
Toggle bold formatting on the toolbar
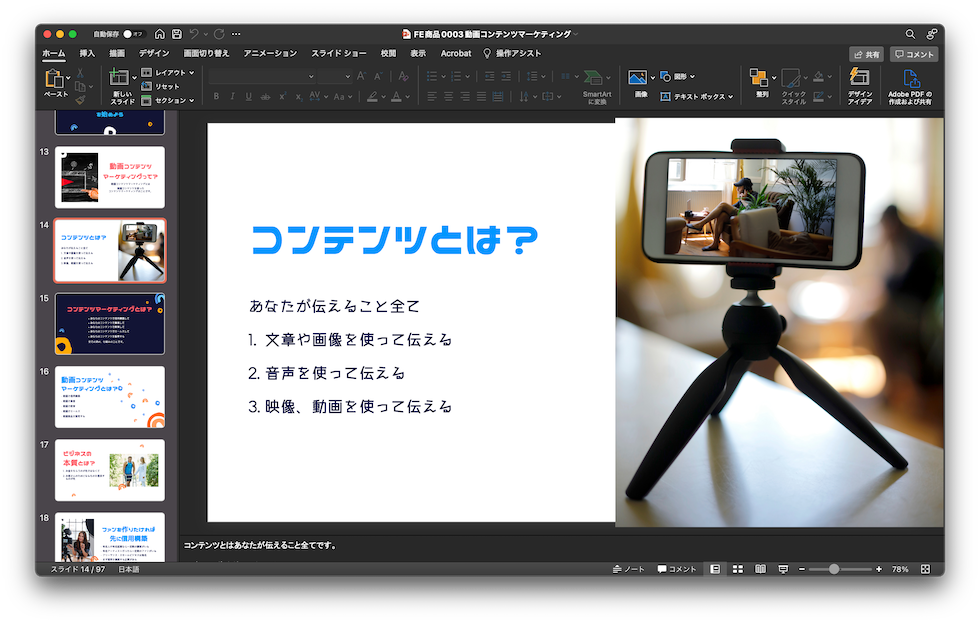[x=216, y=96]
